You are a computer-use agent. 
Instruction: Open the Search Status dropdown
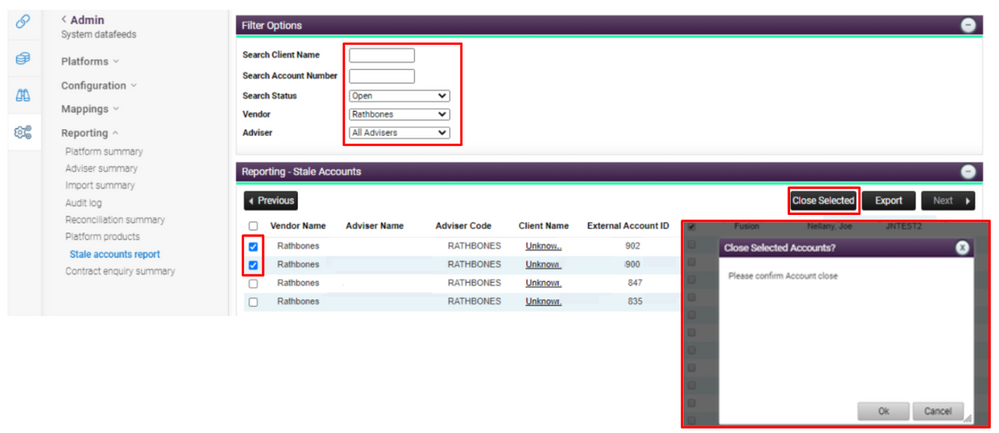(399, 96)
